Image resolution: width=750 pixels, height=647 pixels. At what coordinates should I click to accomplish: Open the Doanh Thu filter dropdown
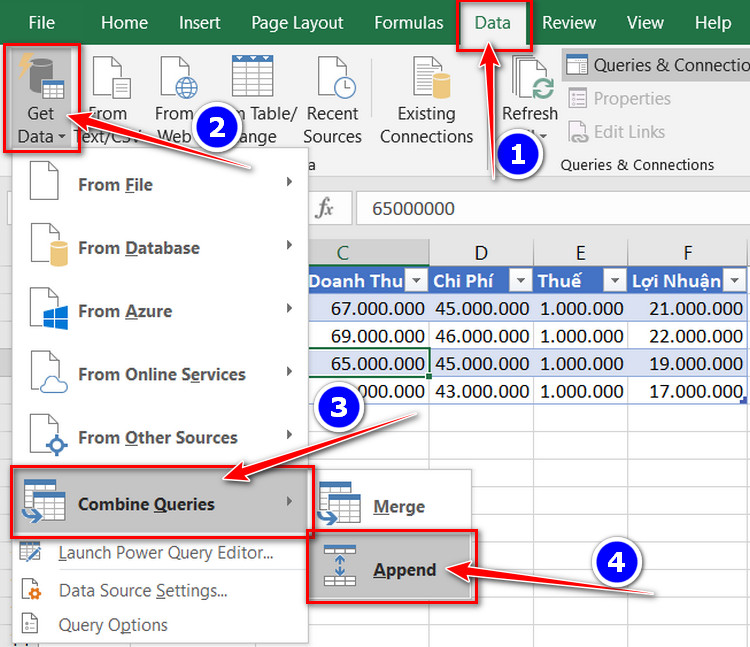click(x=416, y=280)
